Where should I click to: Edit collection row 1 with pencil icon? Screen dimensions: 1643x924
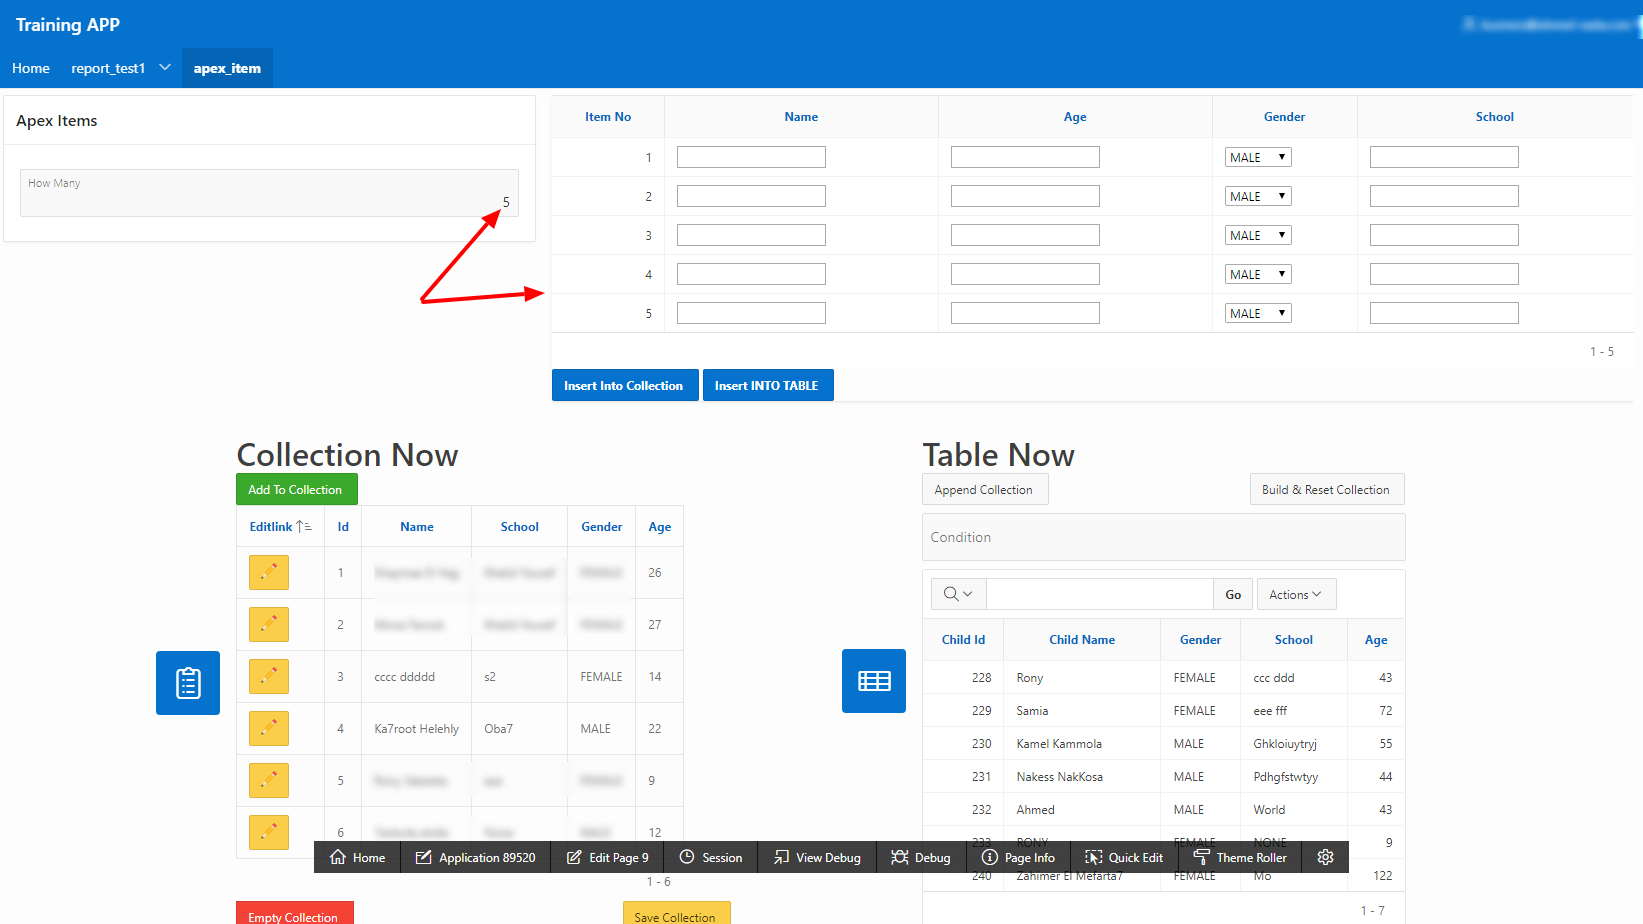point(269,573)
